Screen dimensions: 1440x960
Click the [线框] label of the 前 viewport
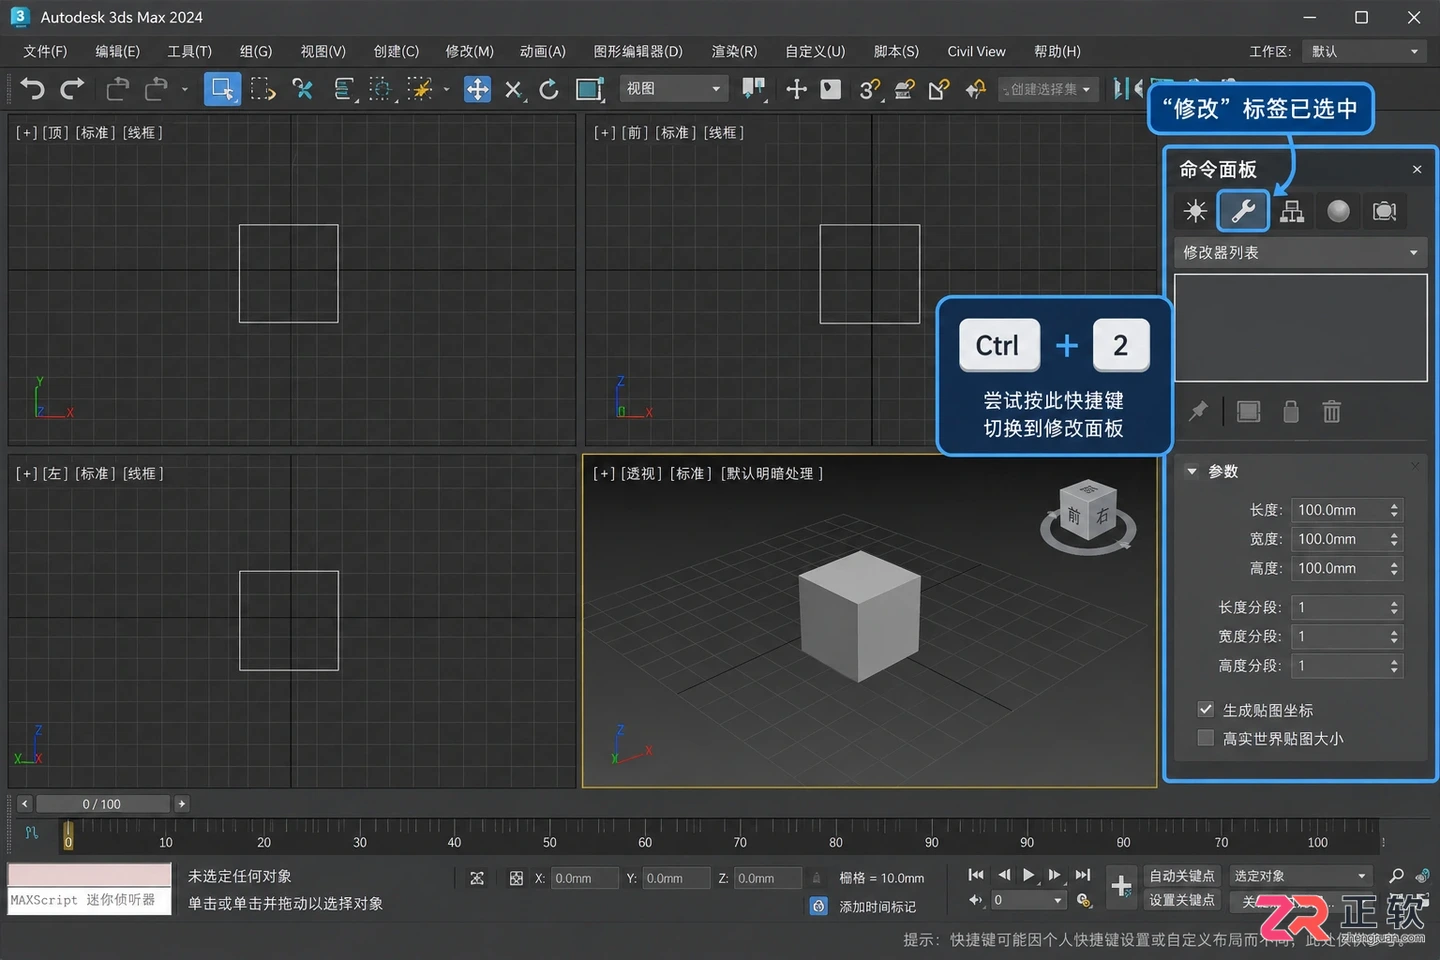coord(724,133)
